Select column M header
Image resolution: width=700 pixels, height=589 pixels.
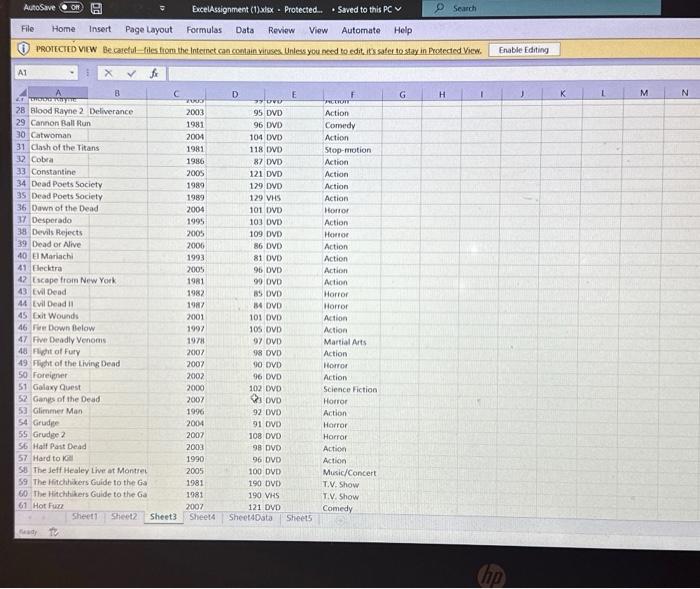644,93
